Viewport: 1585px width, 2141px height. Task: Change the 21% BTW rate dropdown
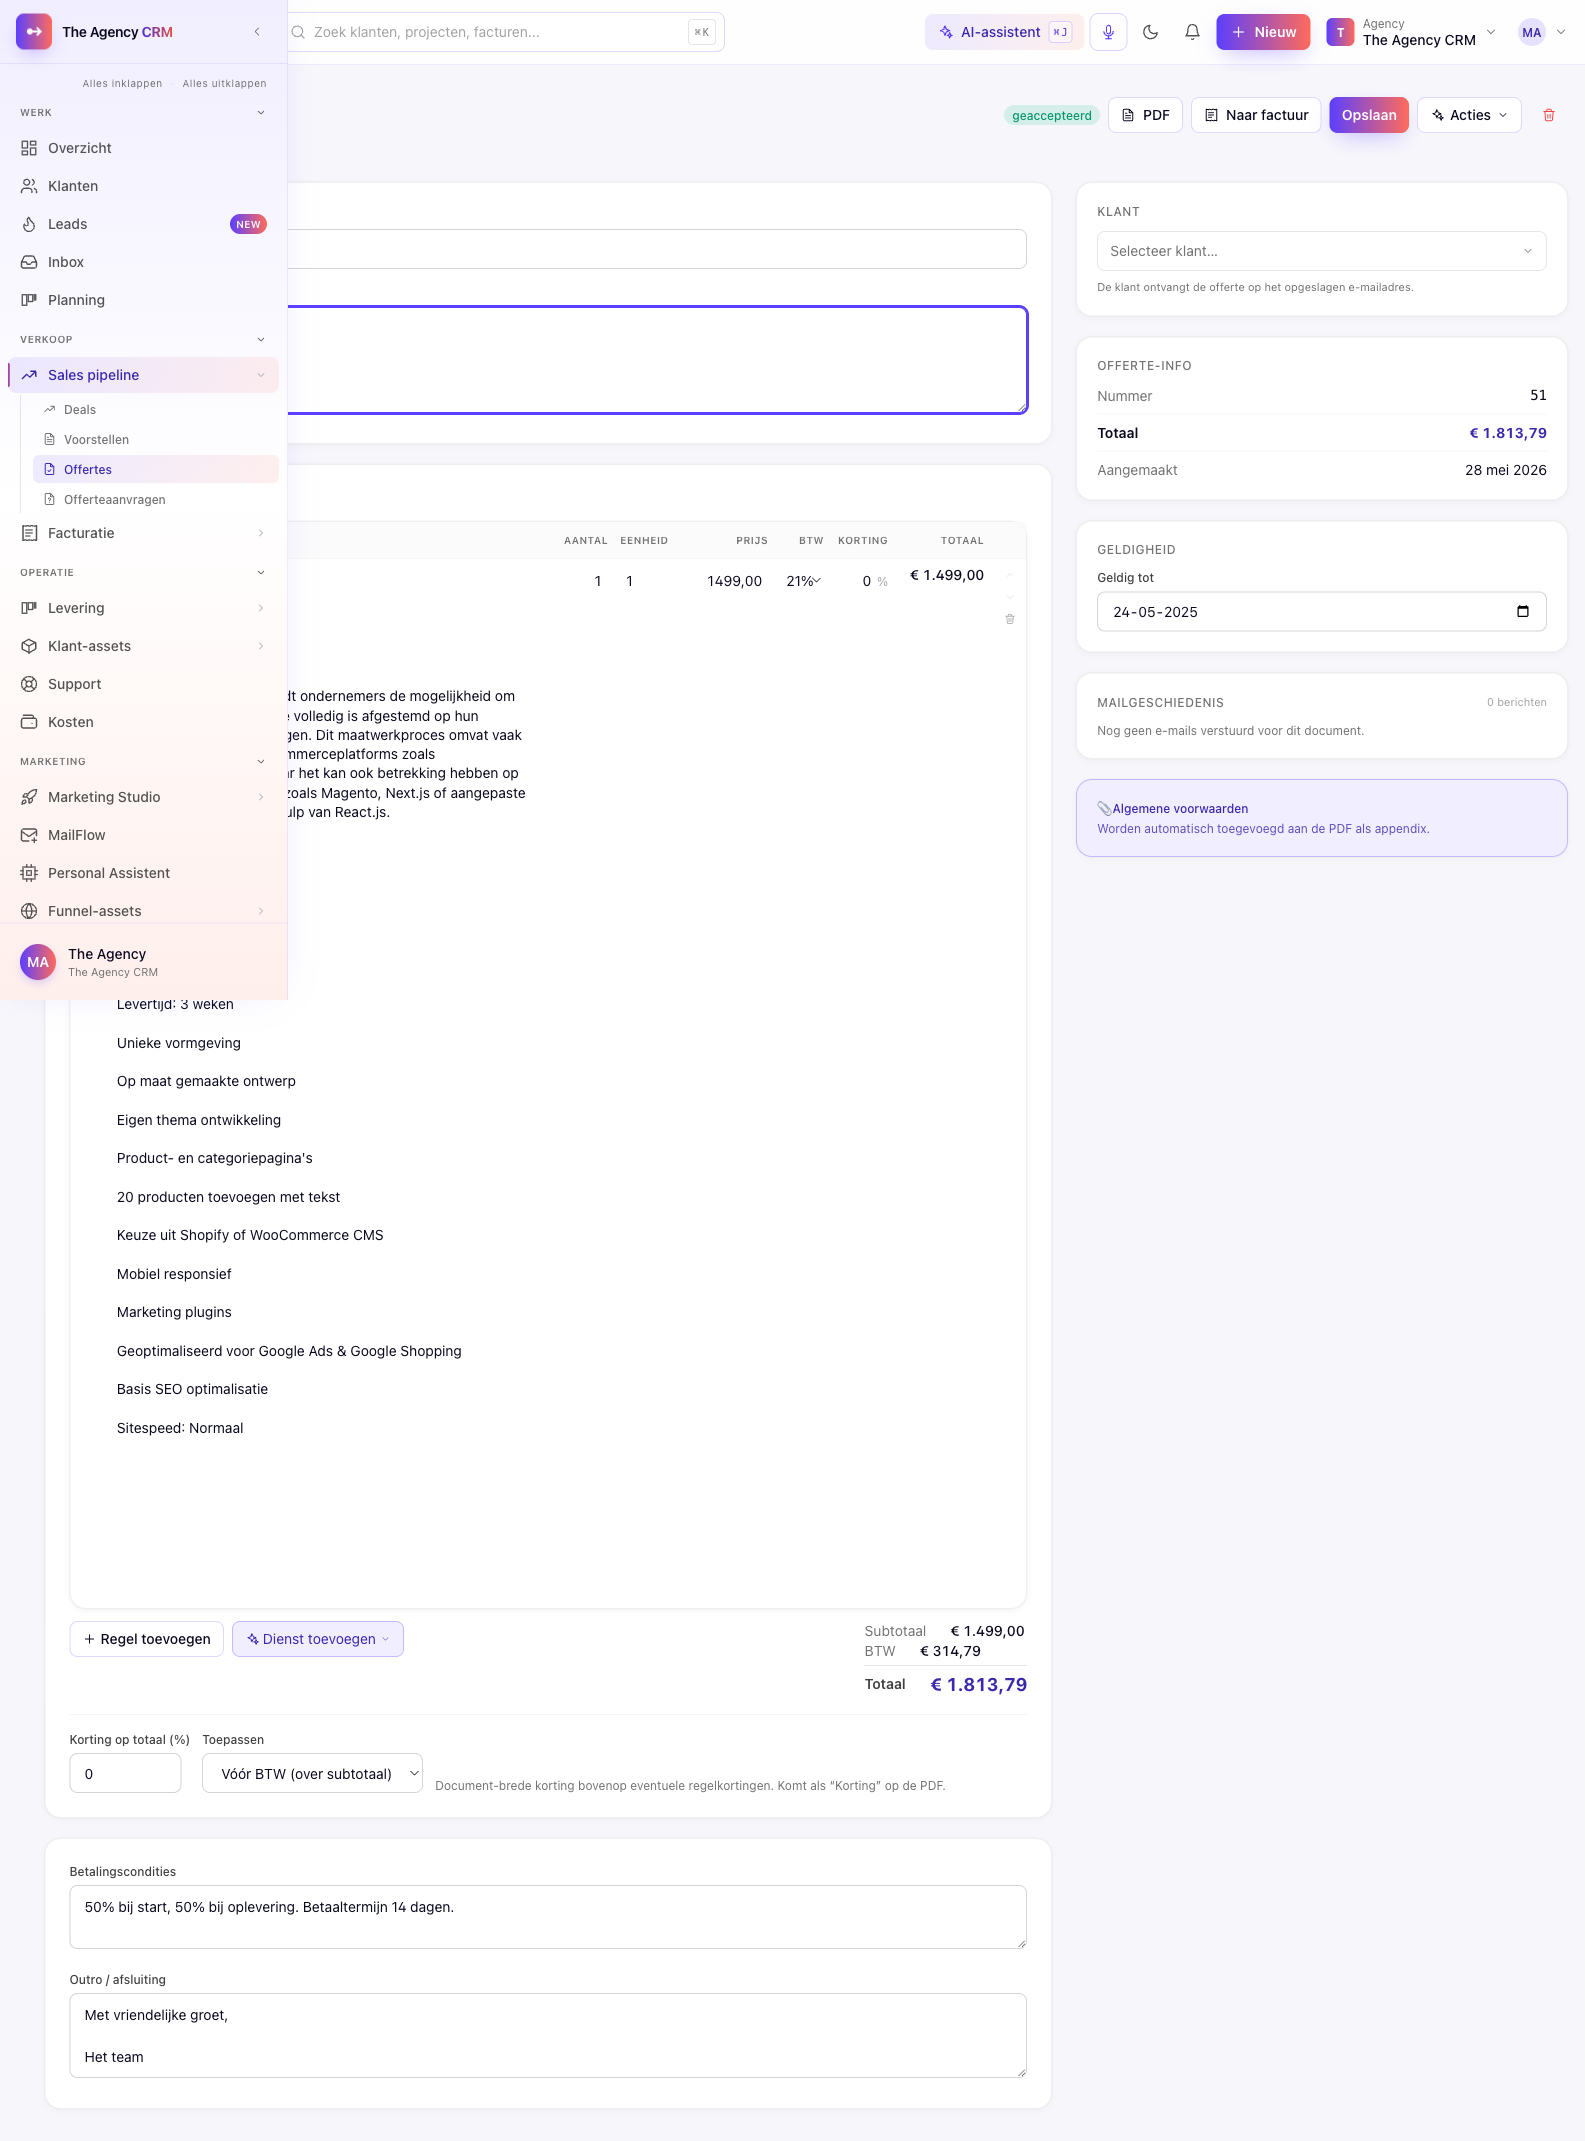[x=803, y=581]
